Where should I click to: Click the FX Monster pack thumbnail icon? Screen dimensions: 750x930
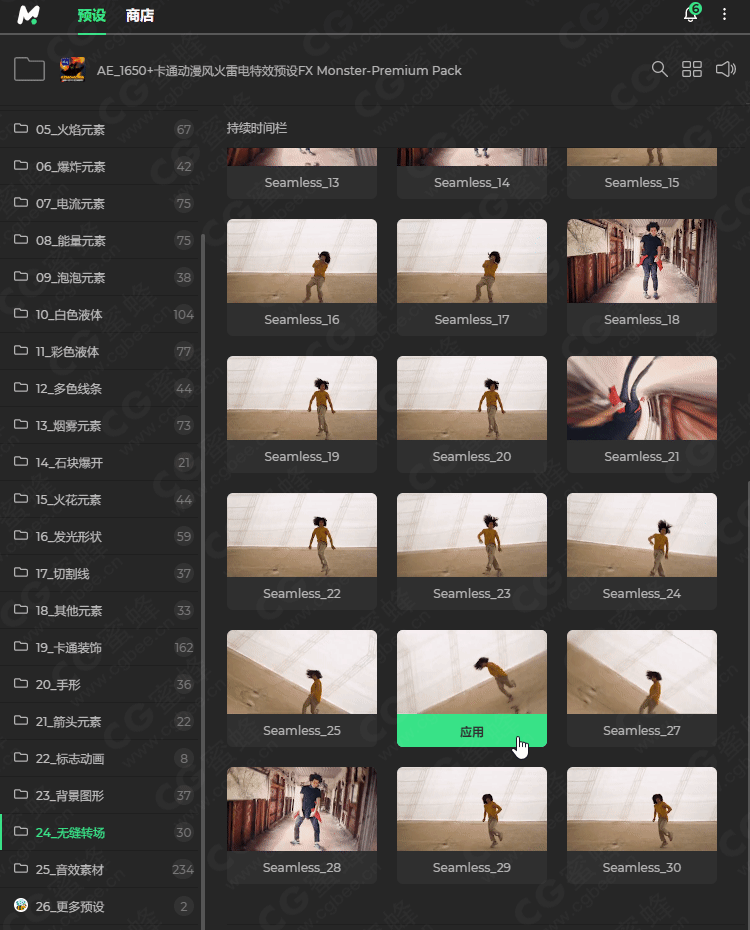(x=72, y=69)
